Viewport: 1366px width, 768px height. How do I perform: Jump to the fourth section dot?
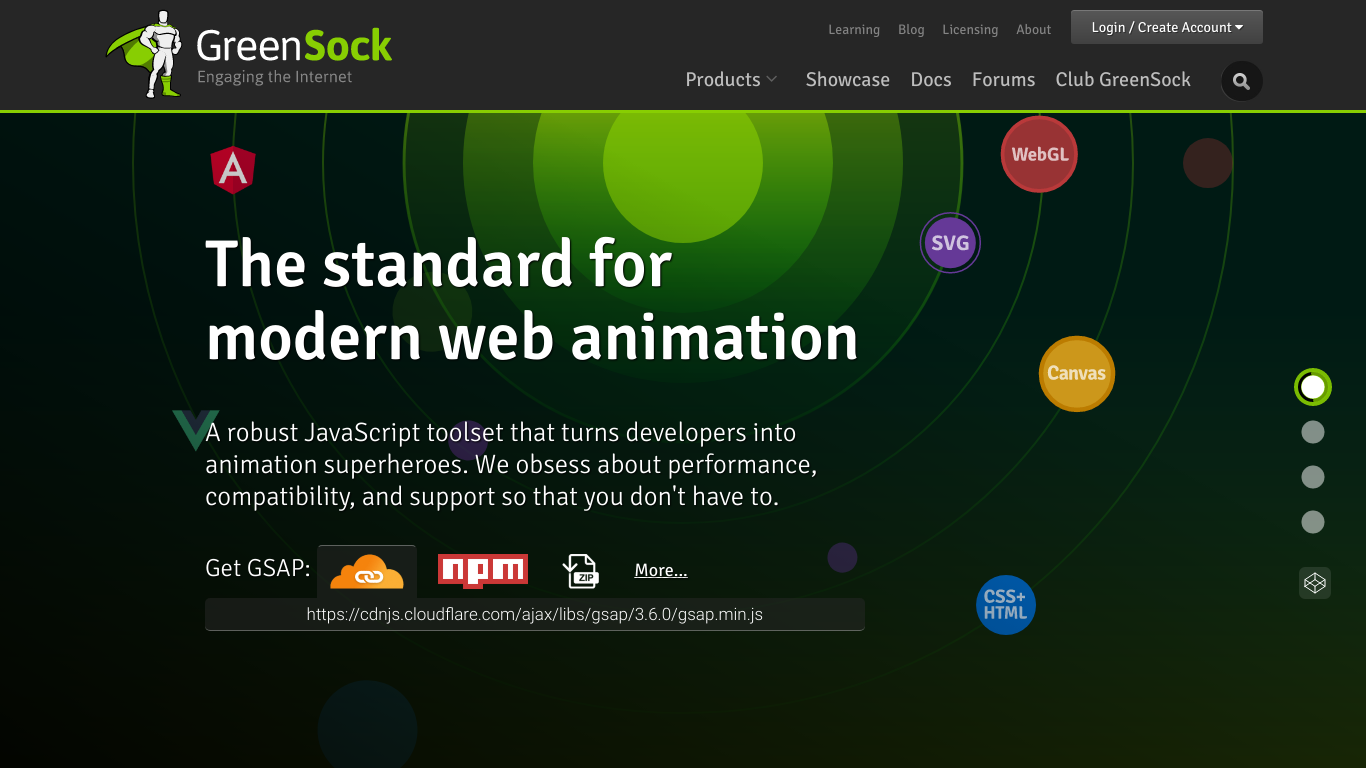(x=1313, y=522)
